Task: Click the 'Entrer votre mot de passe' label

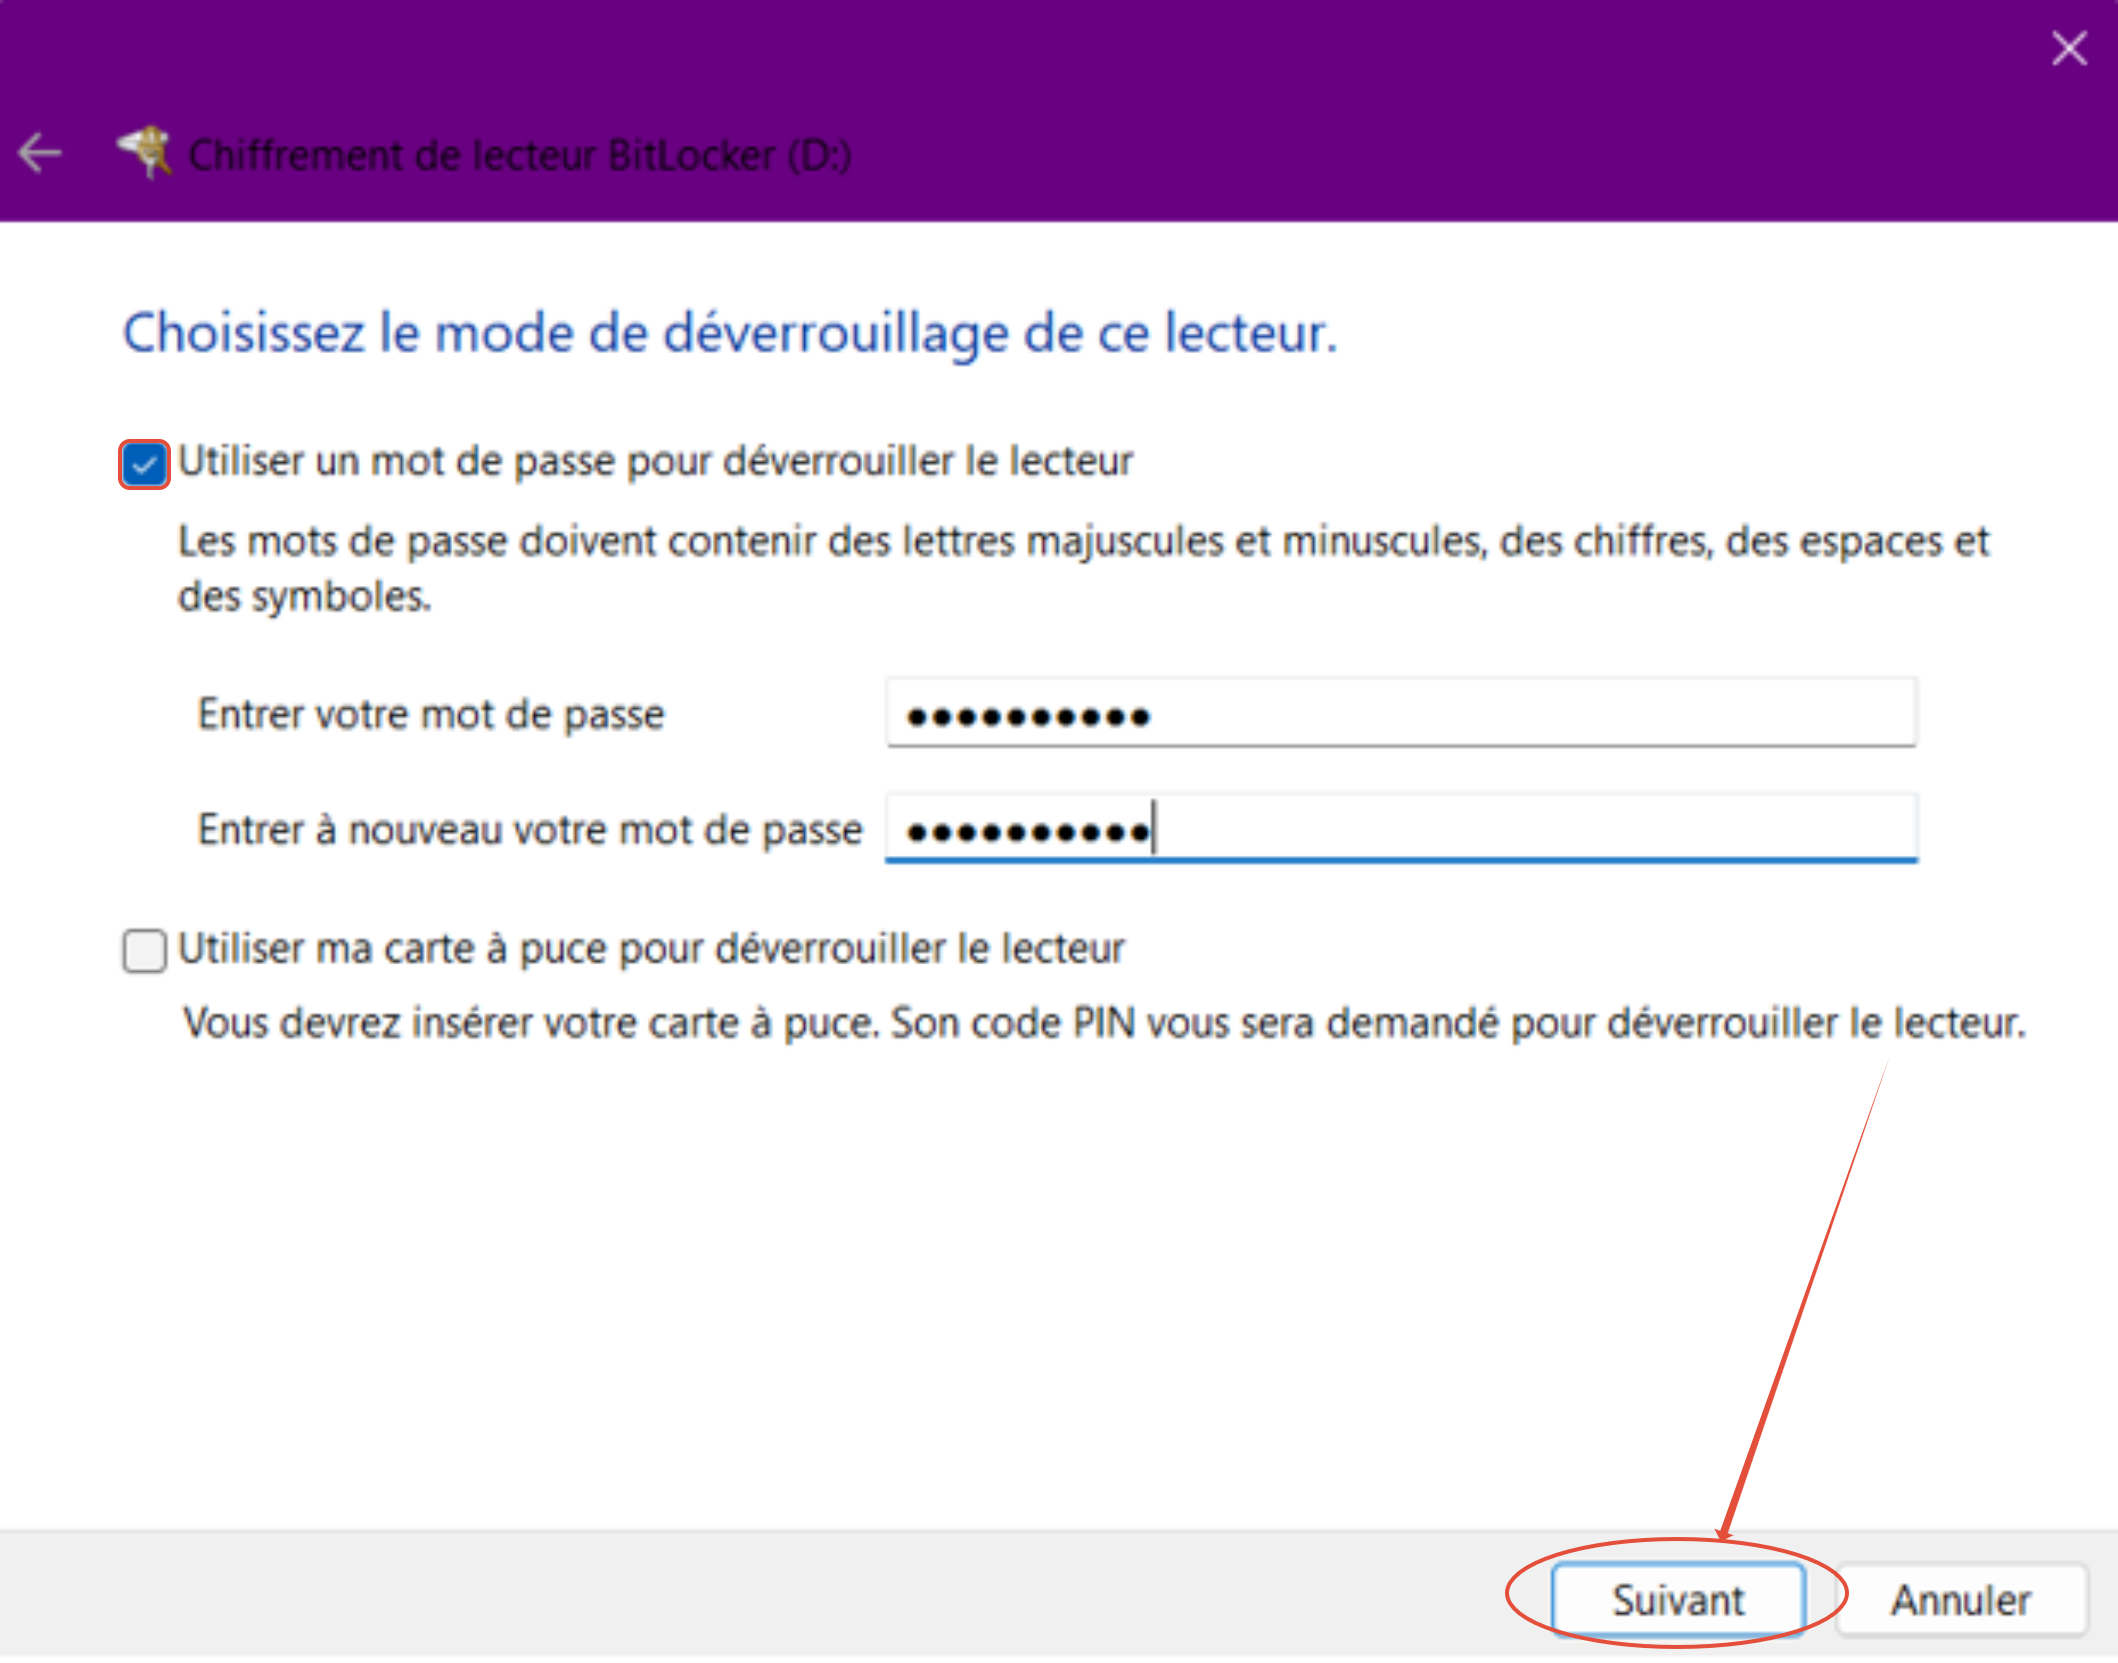Action: (x=431, y=715)
